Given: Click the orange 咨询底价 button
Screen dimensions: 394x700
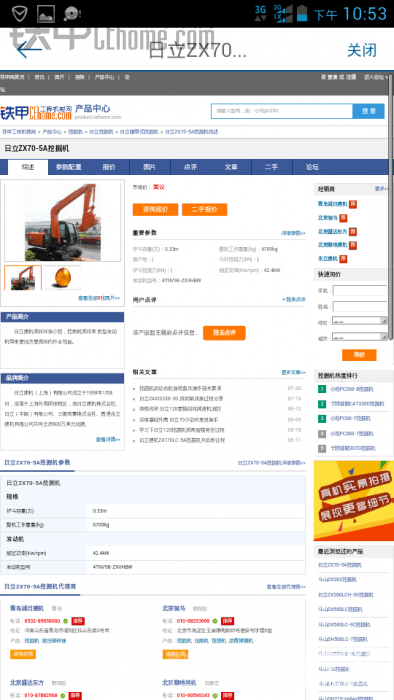Looking at the screenshot, I should point(155,209).
